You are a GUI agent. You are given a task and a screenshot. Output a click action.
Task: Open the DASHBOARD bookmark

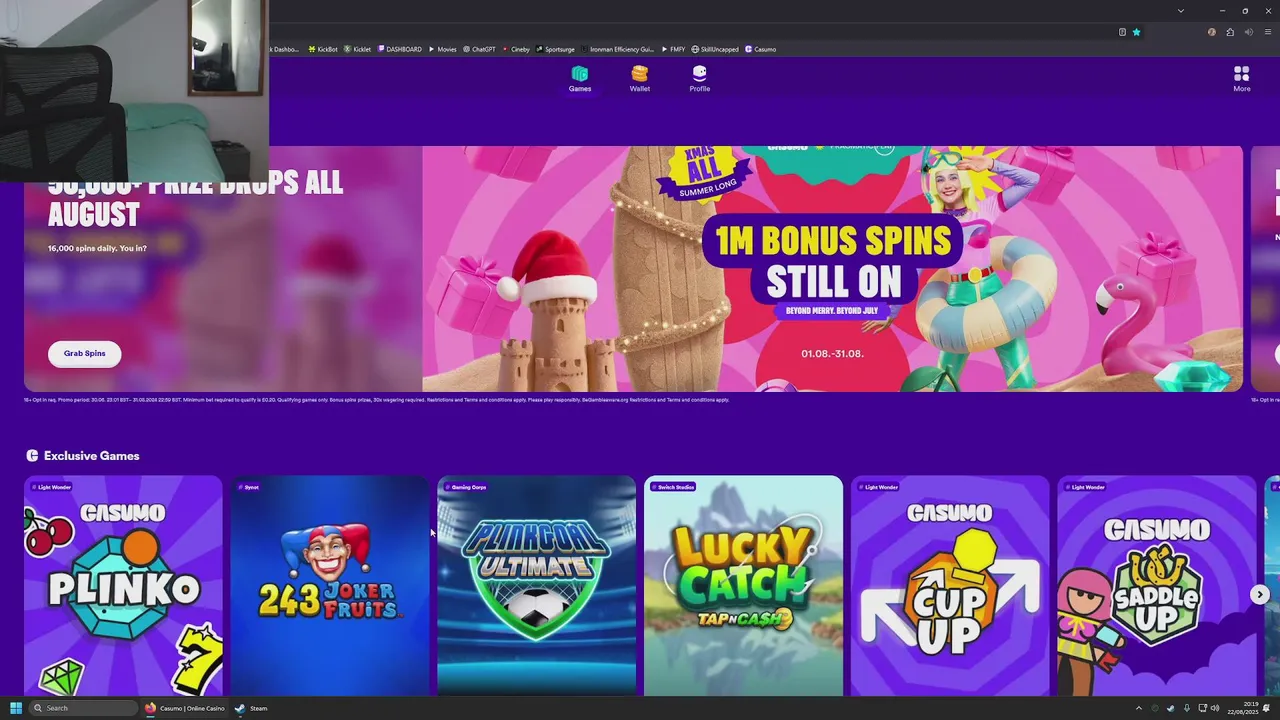(x=400, y=49)
